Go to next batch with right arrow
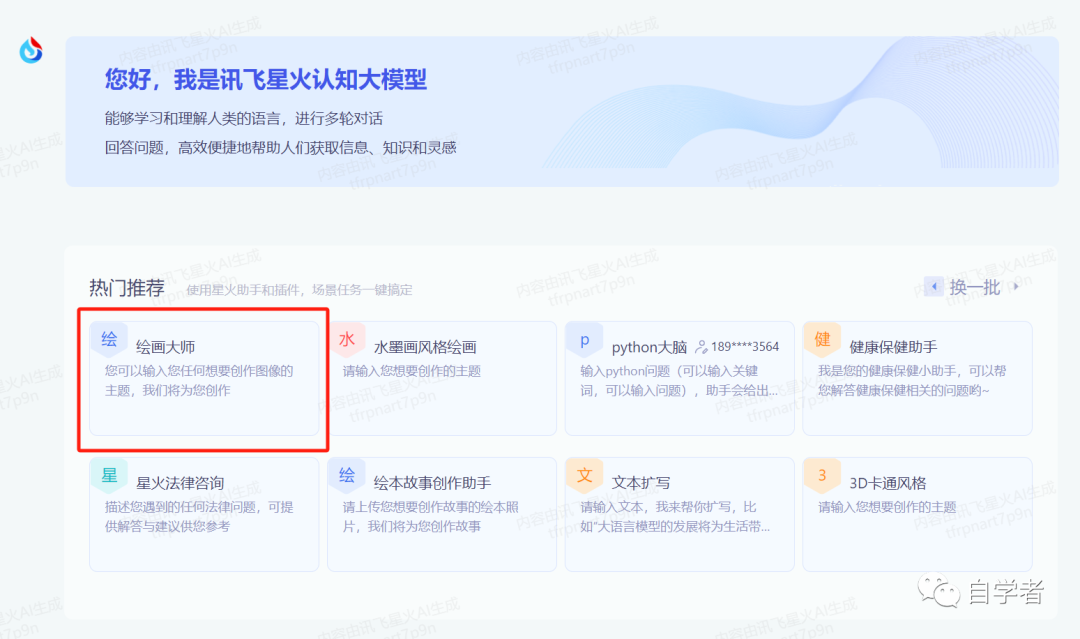1080x639 pixels. [1016, 286]
